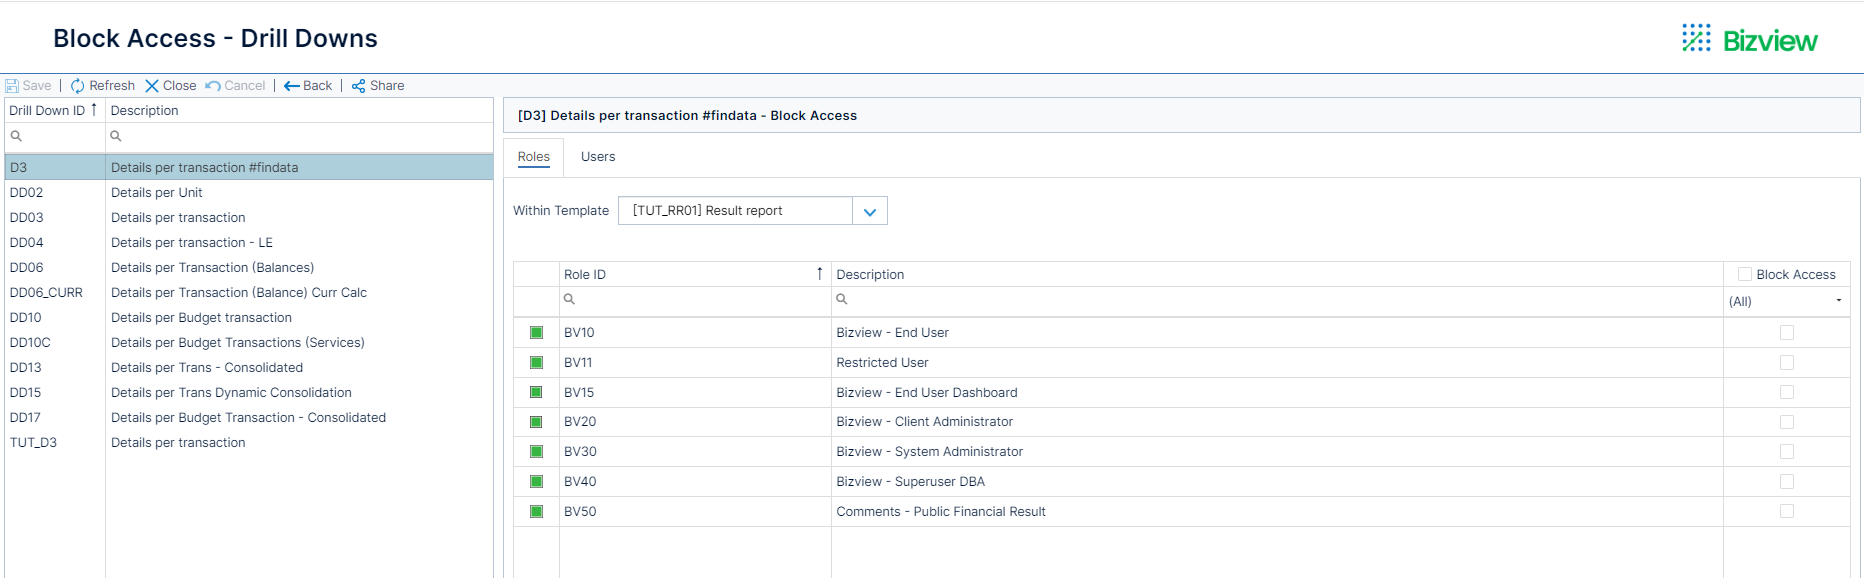Click the green status square for BV10
Image resolution: width=1864 pixels, height=578 pixels.
click(536, 332)
